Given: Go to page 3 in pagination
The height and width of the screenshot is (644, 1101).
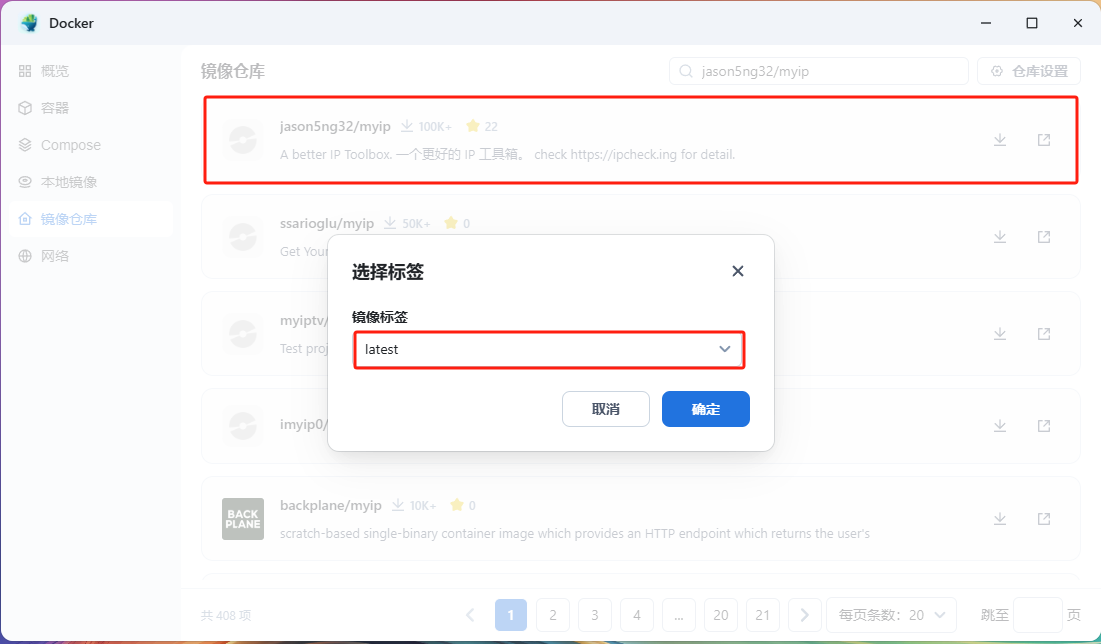Looking at the screenshot, I should point(595,615).
